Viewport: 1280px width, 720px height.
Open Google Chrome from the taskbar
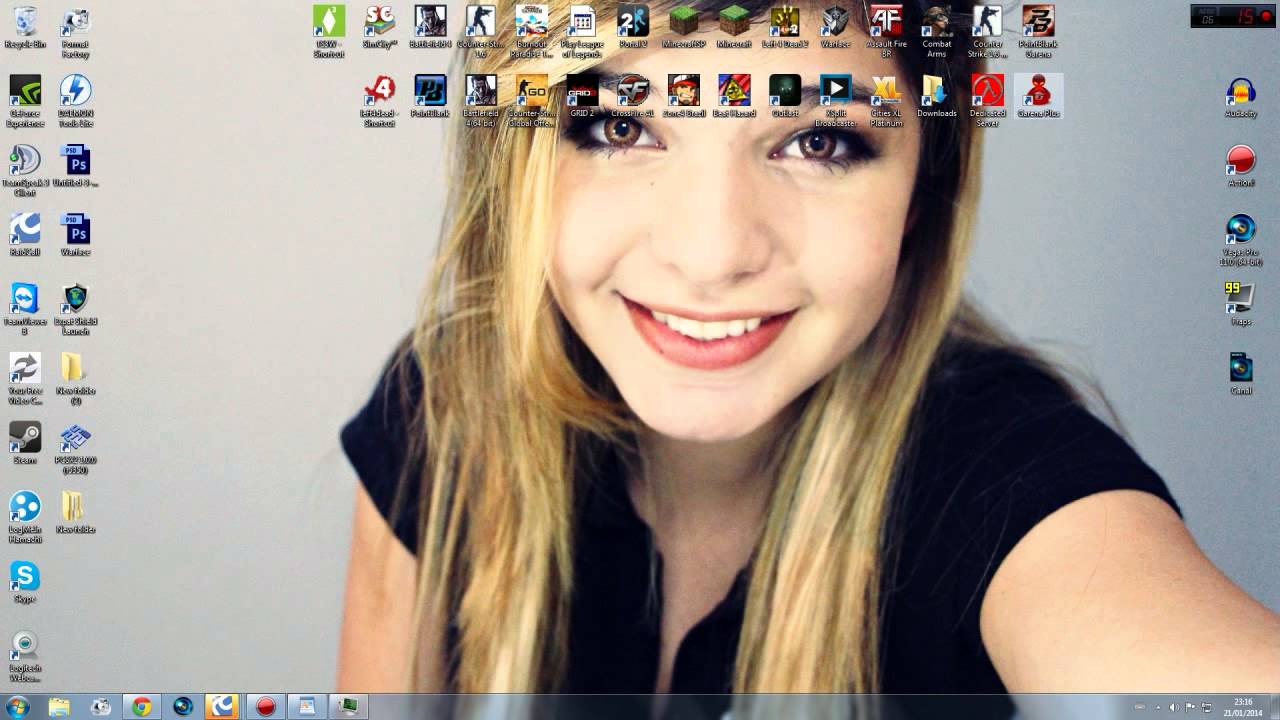pos(142,707)
